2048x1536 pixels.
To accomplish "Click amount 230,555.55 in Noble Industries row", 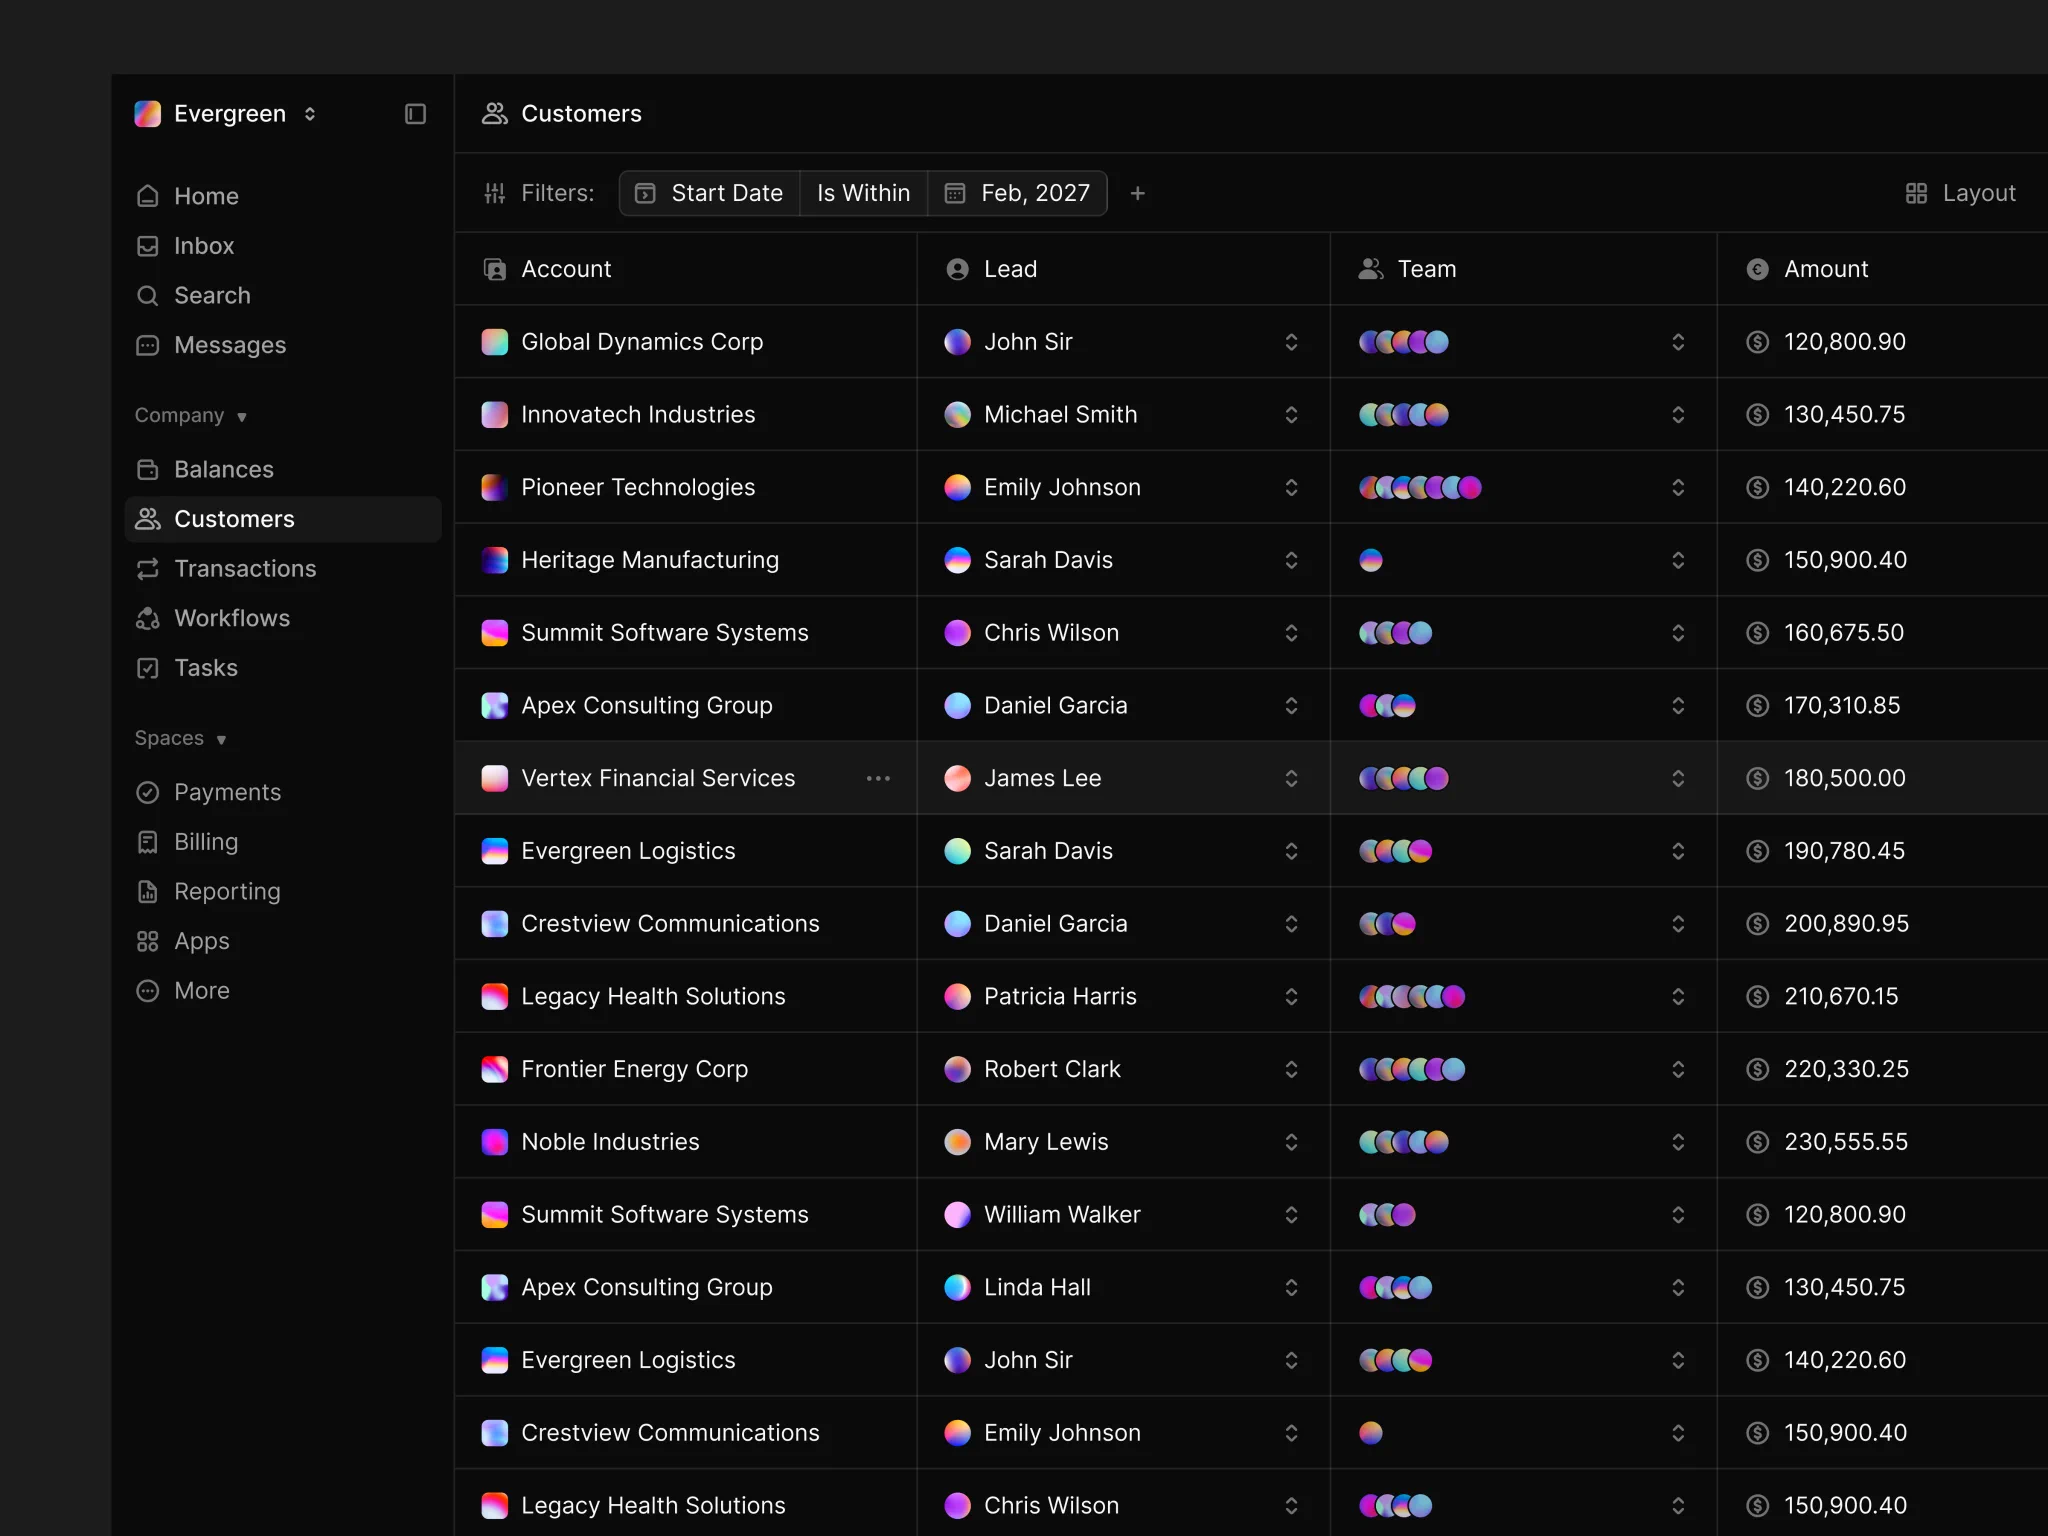I will coord(1846,1142).
